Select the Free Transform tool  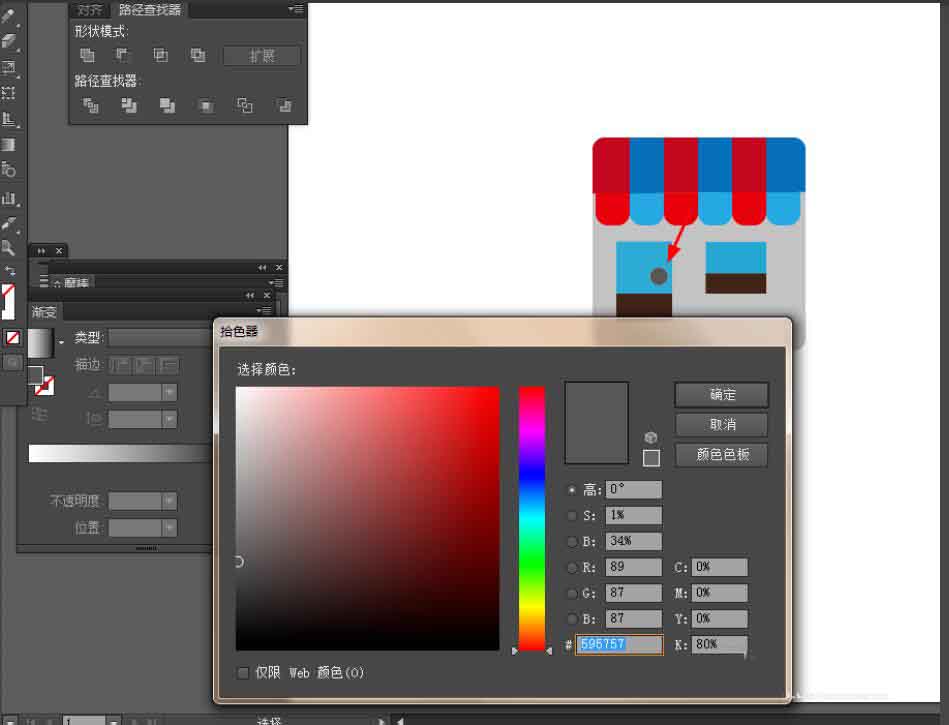pyautogui.click(x=8, y=93)
